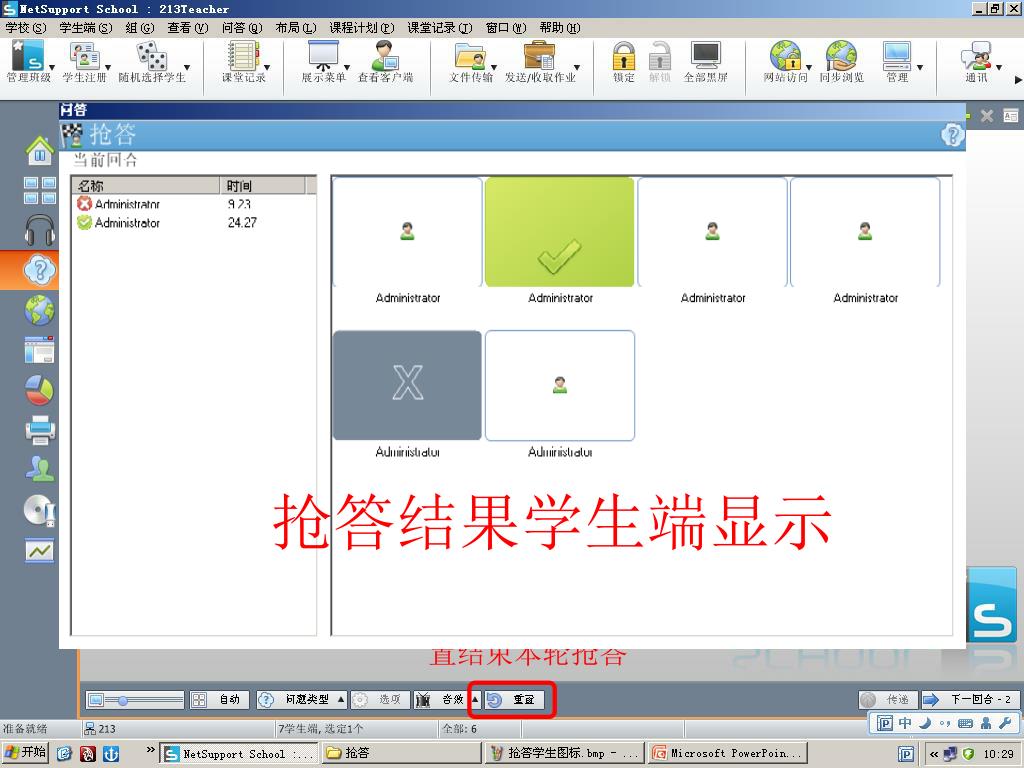Click the 随机选择学生 dice icon

[x=152, y=61]
